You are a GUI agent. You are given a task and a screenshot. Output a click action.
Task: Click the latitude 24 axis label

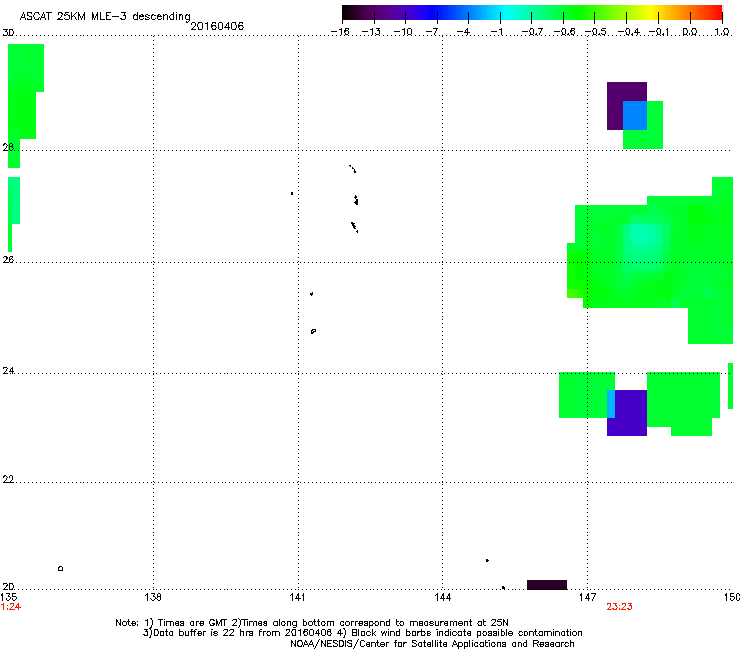[x=8, y=371]
